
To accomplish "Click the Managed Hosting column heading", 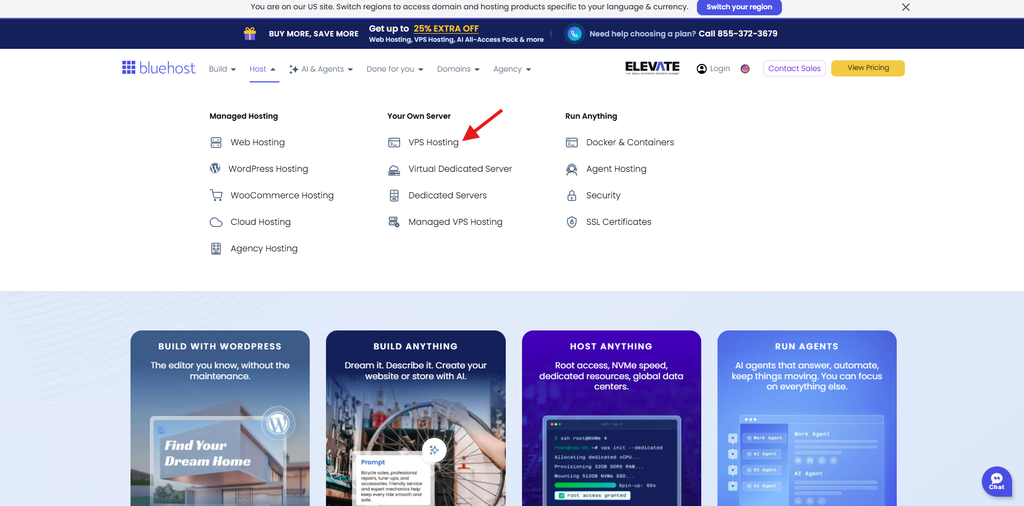I will pos(244,116).
